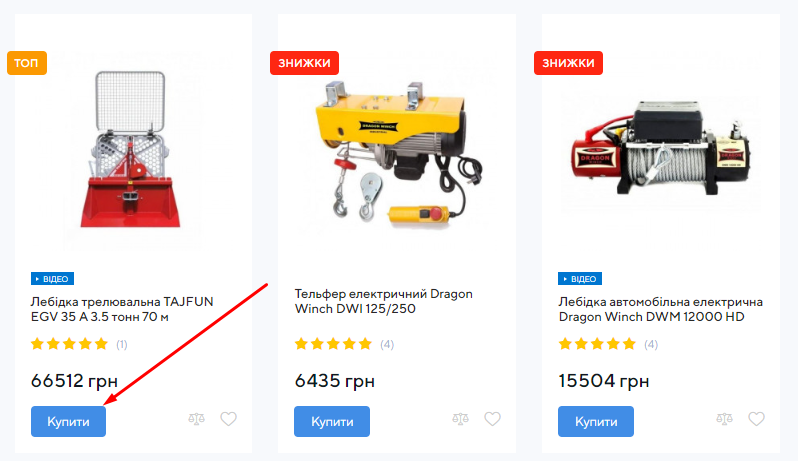The width and height of the screenshot is (798, 461).
Task: Open video badge on TAJFUN winch
Action: (x=52, y=279)
